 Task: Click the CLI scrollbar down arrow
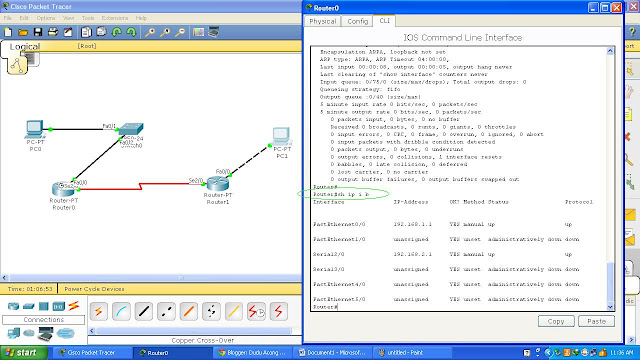tap(610, 307)
